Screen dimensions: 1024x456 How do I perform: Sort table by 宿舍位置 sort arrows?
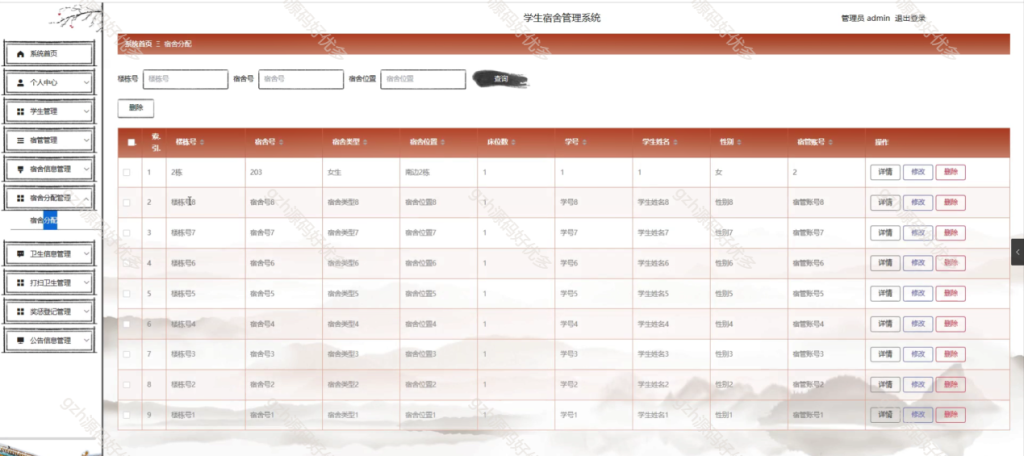point(443,142)
